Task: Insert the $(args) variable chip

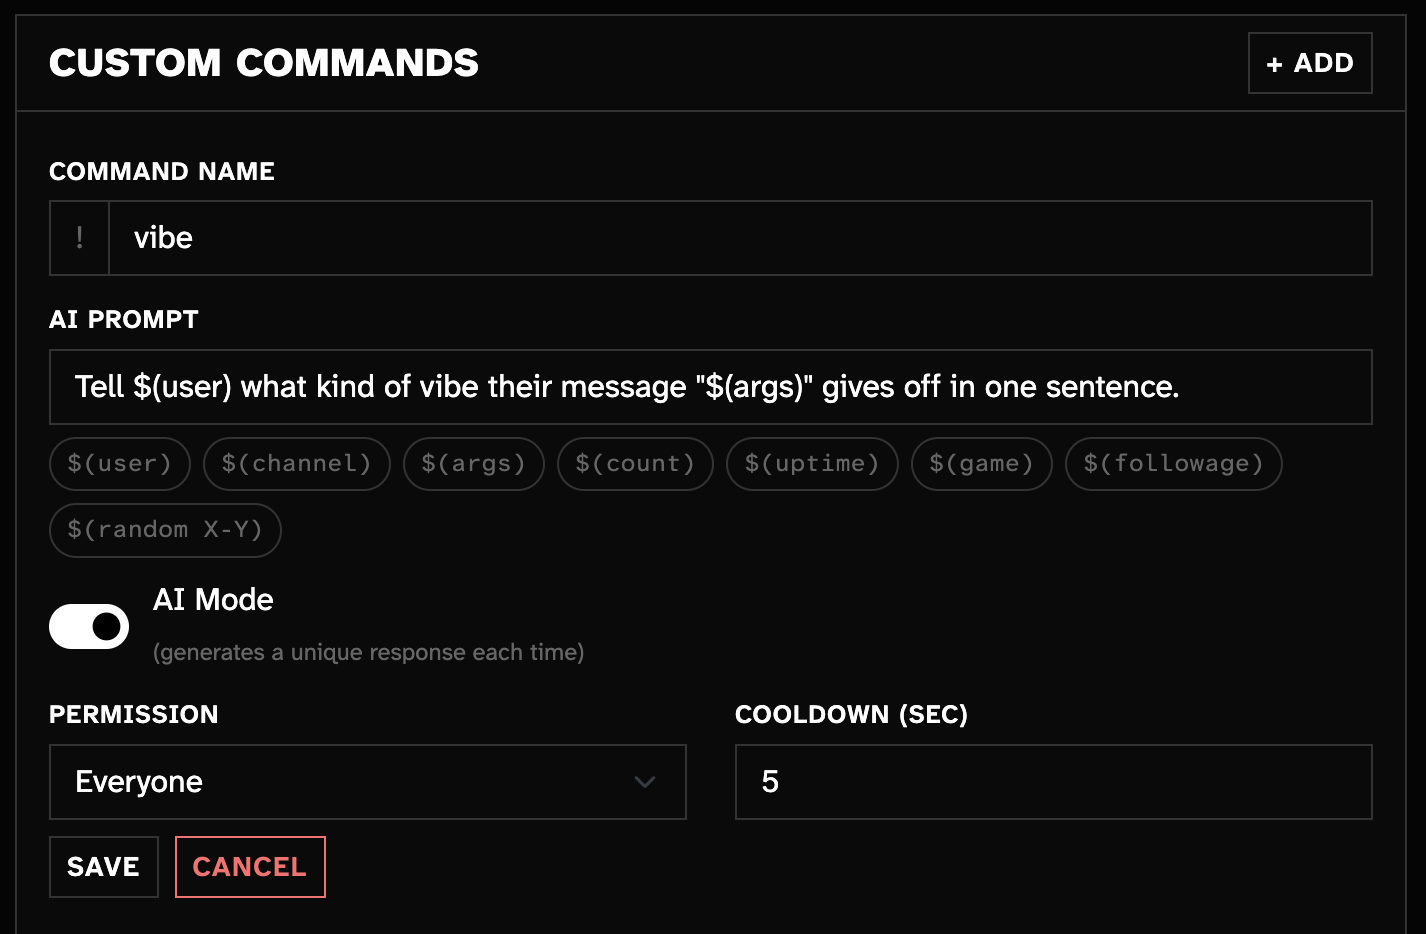Action: 473,463
